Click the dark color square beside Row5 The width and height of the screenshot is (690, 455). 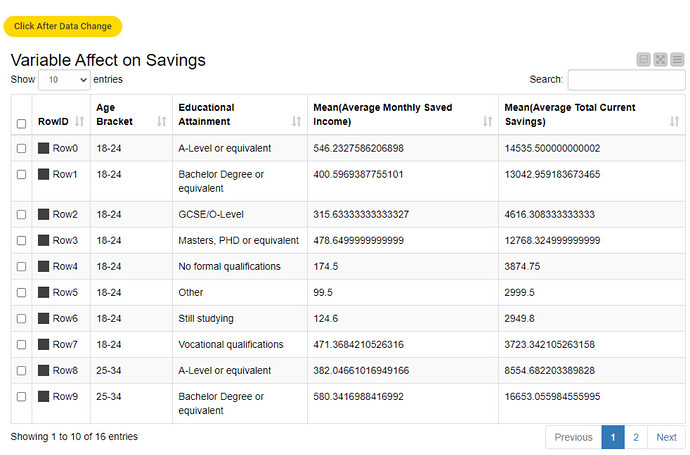[44, 292]
